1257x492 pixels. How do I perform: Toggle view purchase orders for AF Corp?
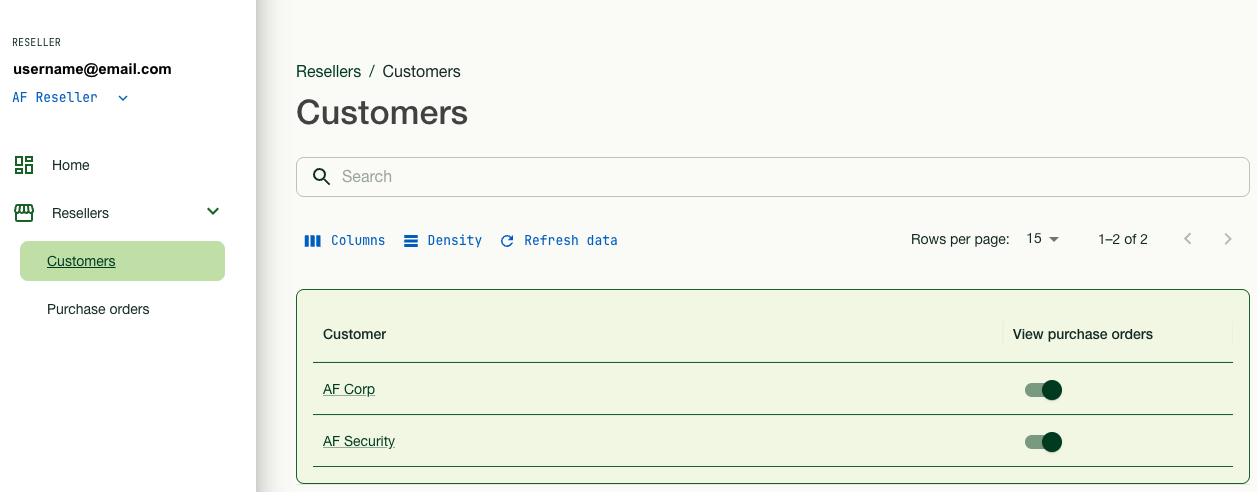(x=1043, y=390)
